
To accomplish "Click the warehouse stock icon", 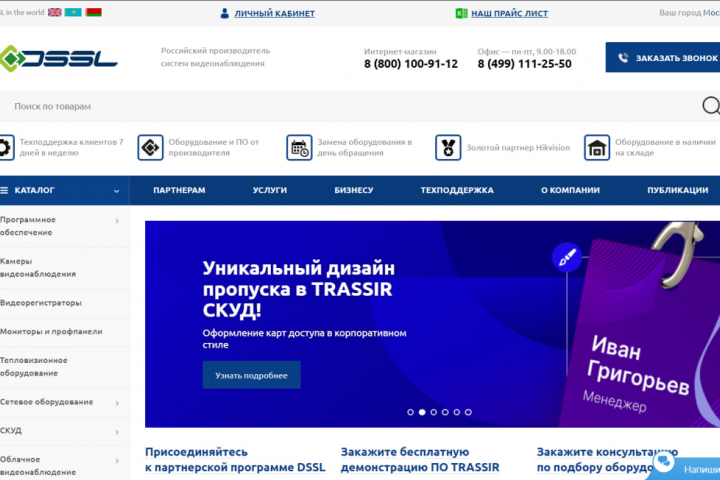I will pos(597,147).
